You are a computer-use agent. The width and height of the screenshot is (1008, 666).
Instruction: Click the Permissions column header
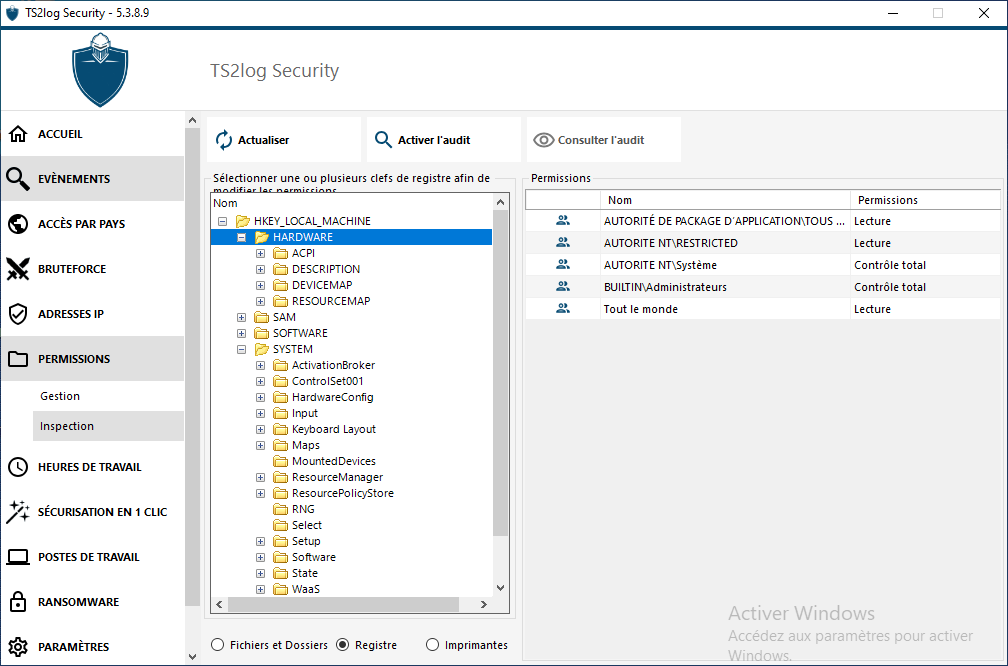tap(925, 200)
